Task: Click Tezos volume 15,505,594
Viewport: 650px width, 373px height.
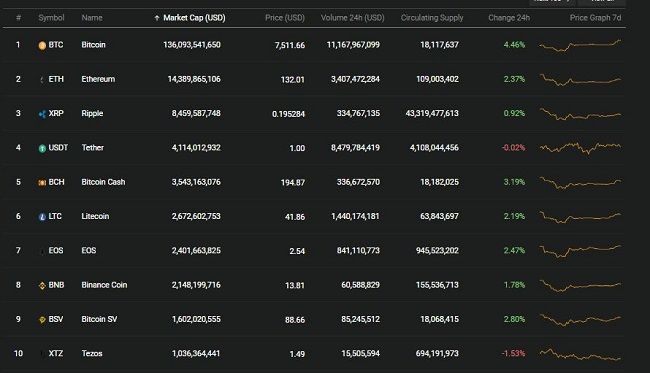Action: click(360, 354)
